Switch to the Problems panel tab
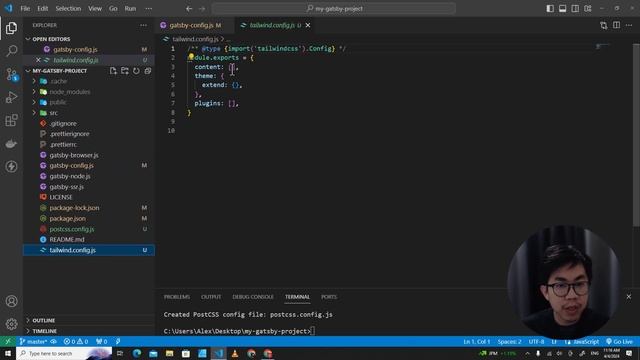This screenshot has width=640, height=360. coord(177,297)
